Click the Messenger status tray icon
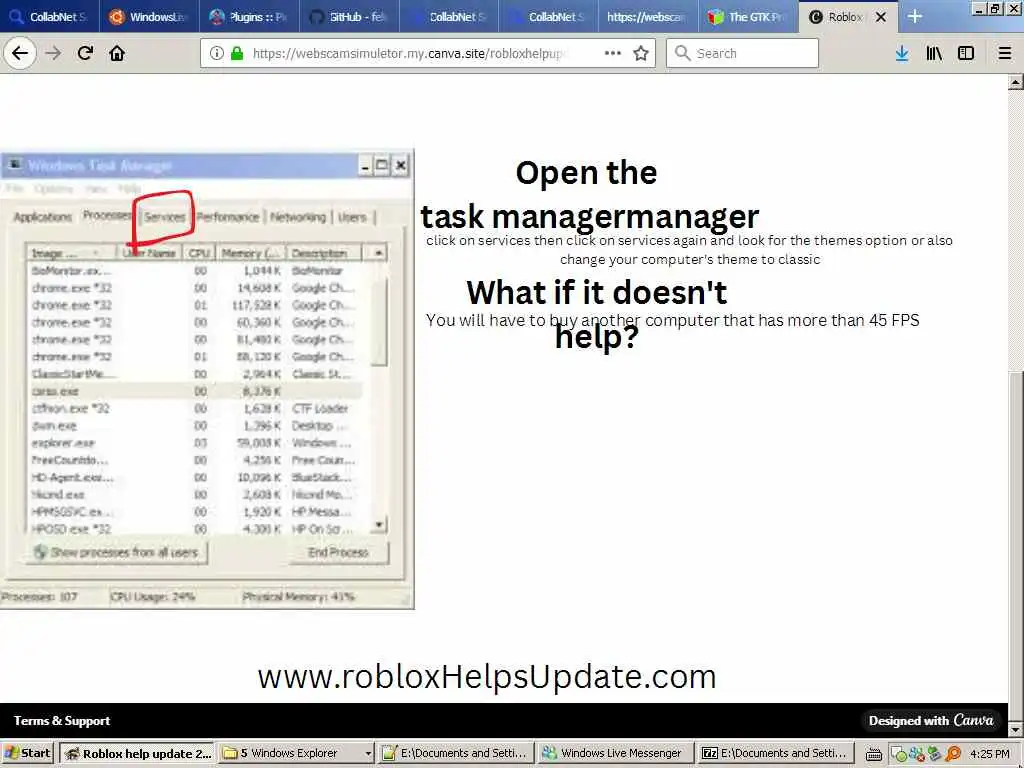1024x768 pixels. tap(916, 754)
